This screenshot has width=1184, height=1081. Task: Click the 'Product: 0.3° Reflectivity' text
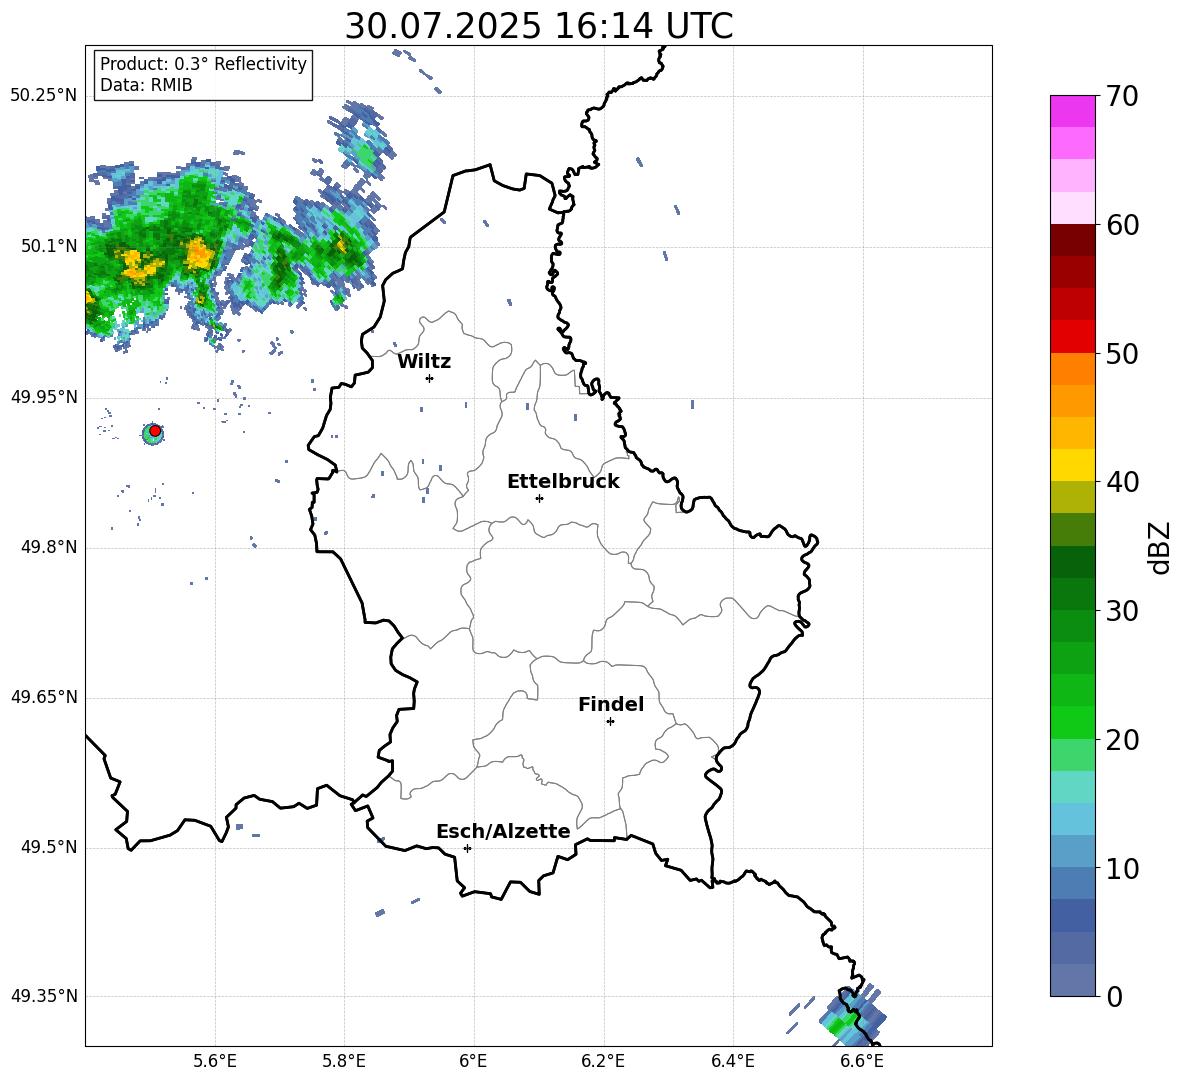[203, 63]
